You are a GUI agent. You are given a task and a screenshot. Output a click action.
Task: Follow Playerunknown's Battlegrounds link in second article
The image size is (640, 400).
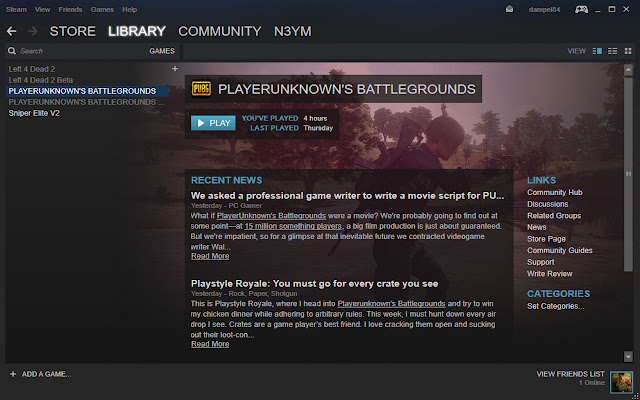click(391, 304)
